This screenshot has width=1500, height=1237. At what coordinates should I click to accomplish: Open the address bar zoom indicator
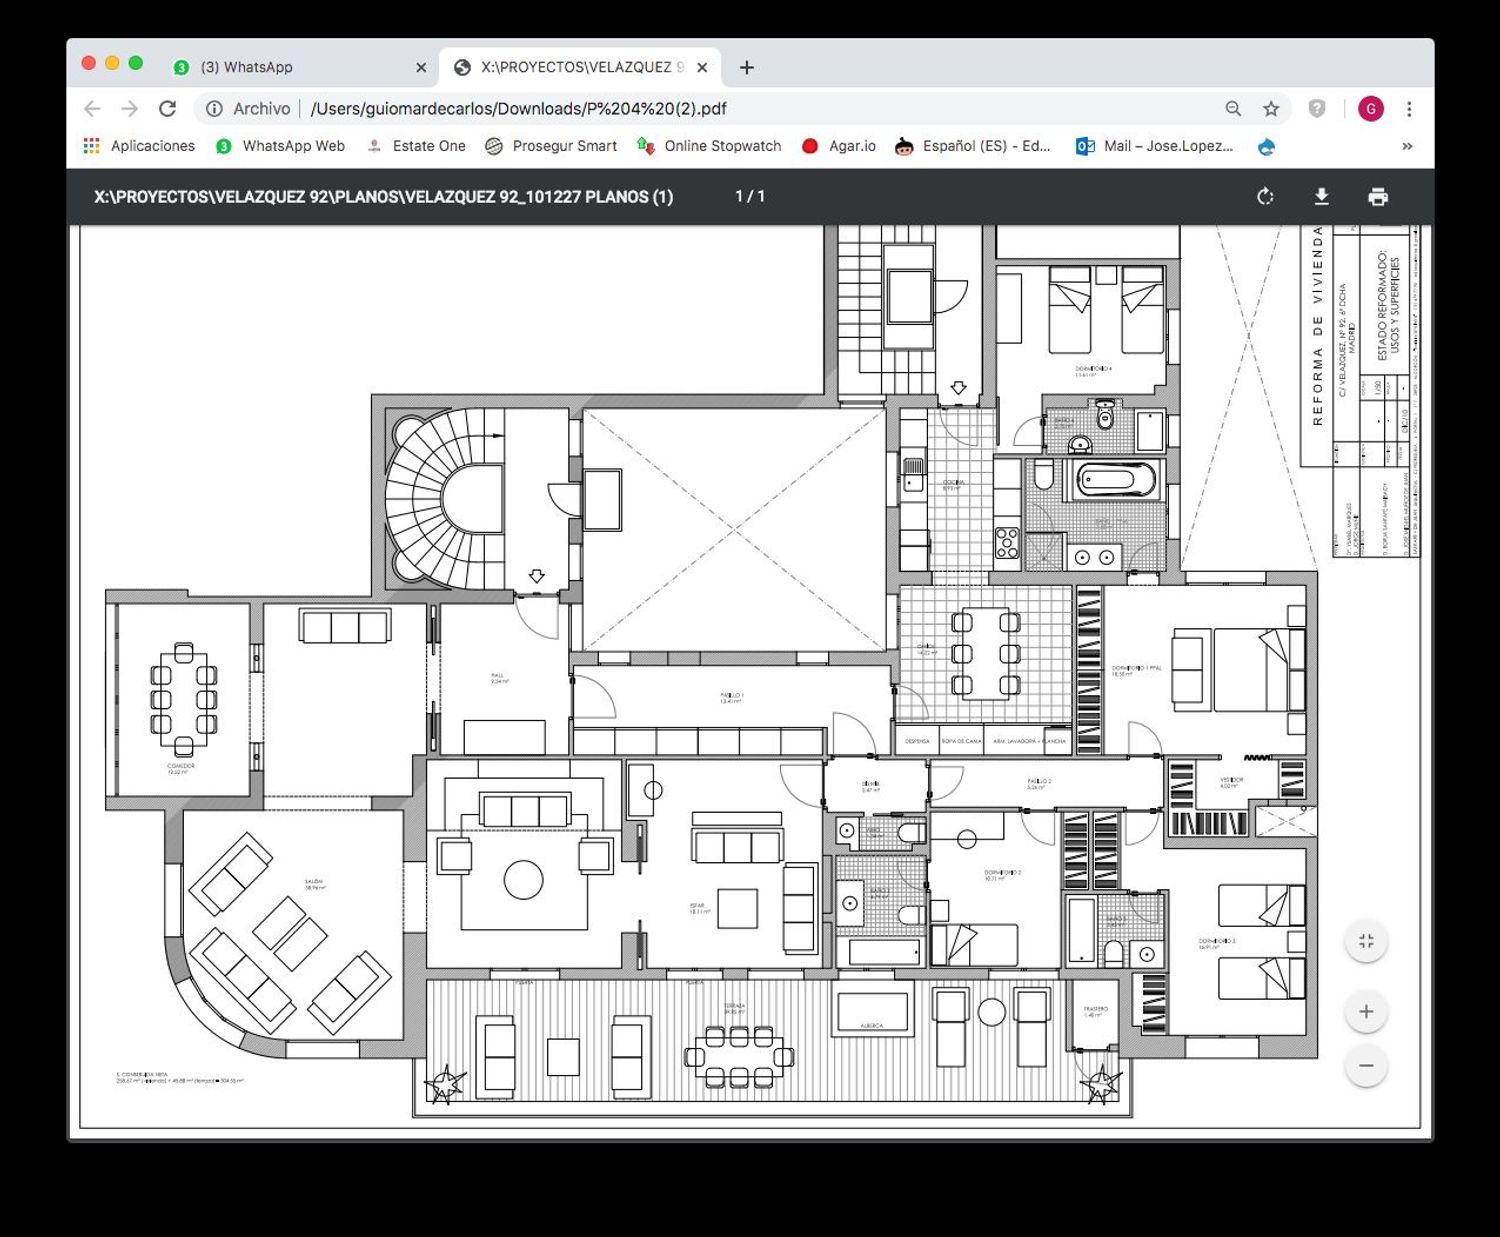coord(1233,109)
